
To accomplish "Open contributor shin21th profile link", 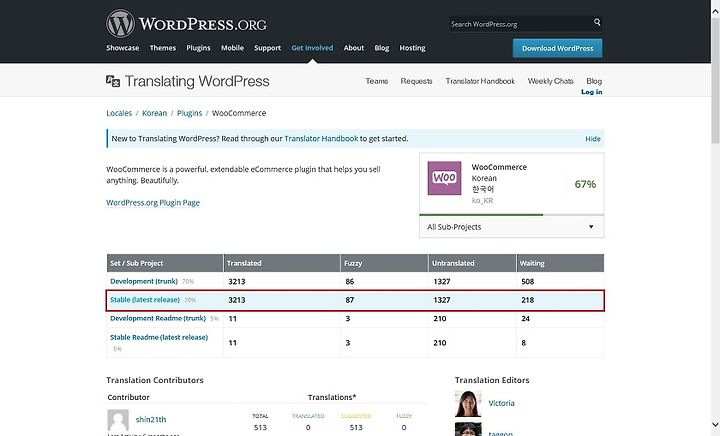I will [151, 419].
